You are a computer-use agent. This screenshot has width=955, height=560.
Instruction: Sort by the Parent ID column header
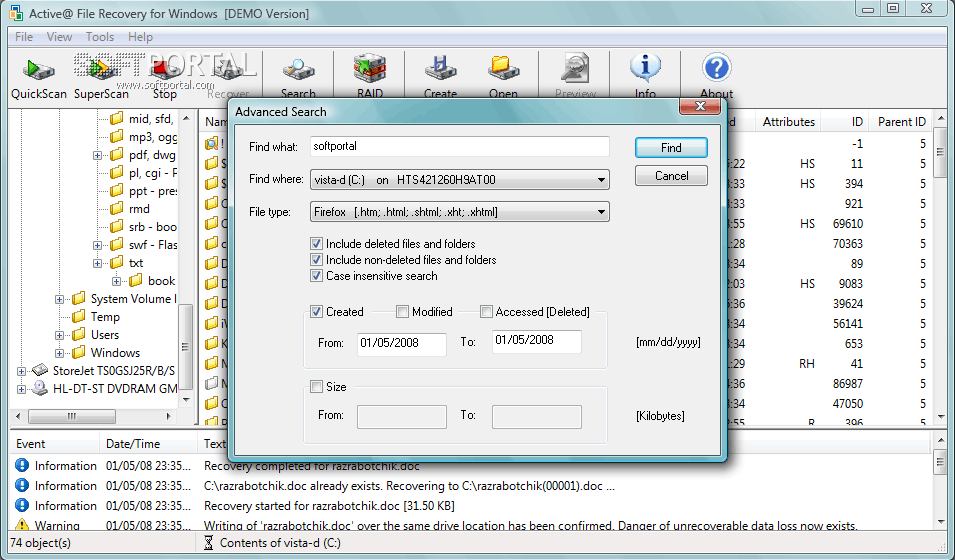[901, 122]
